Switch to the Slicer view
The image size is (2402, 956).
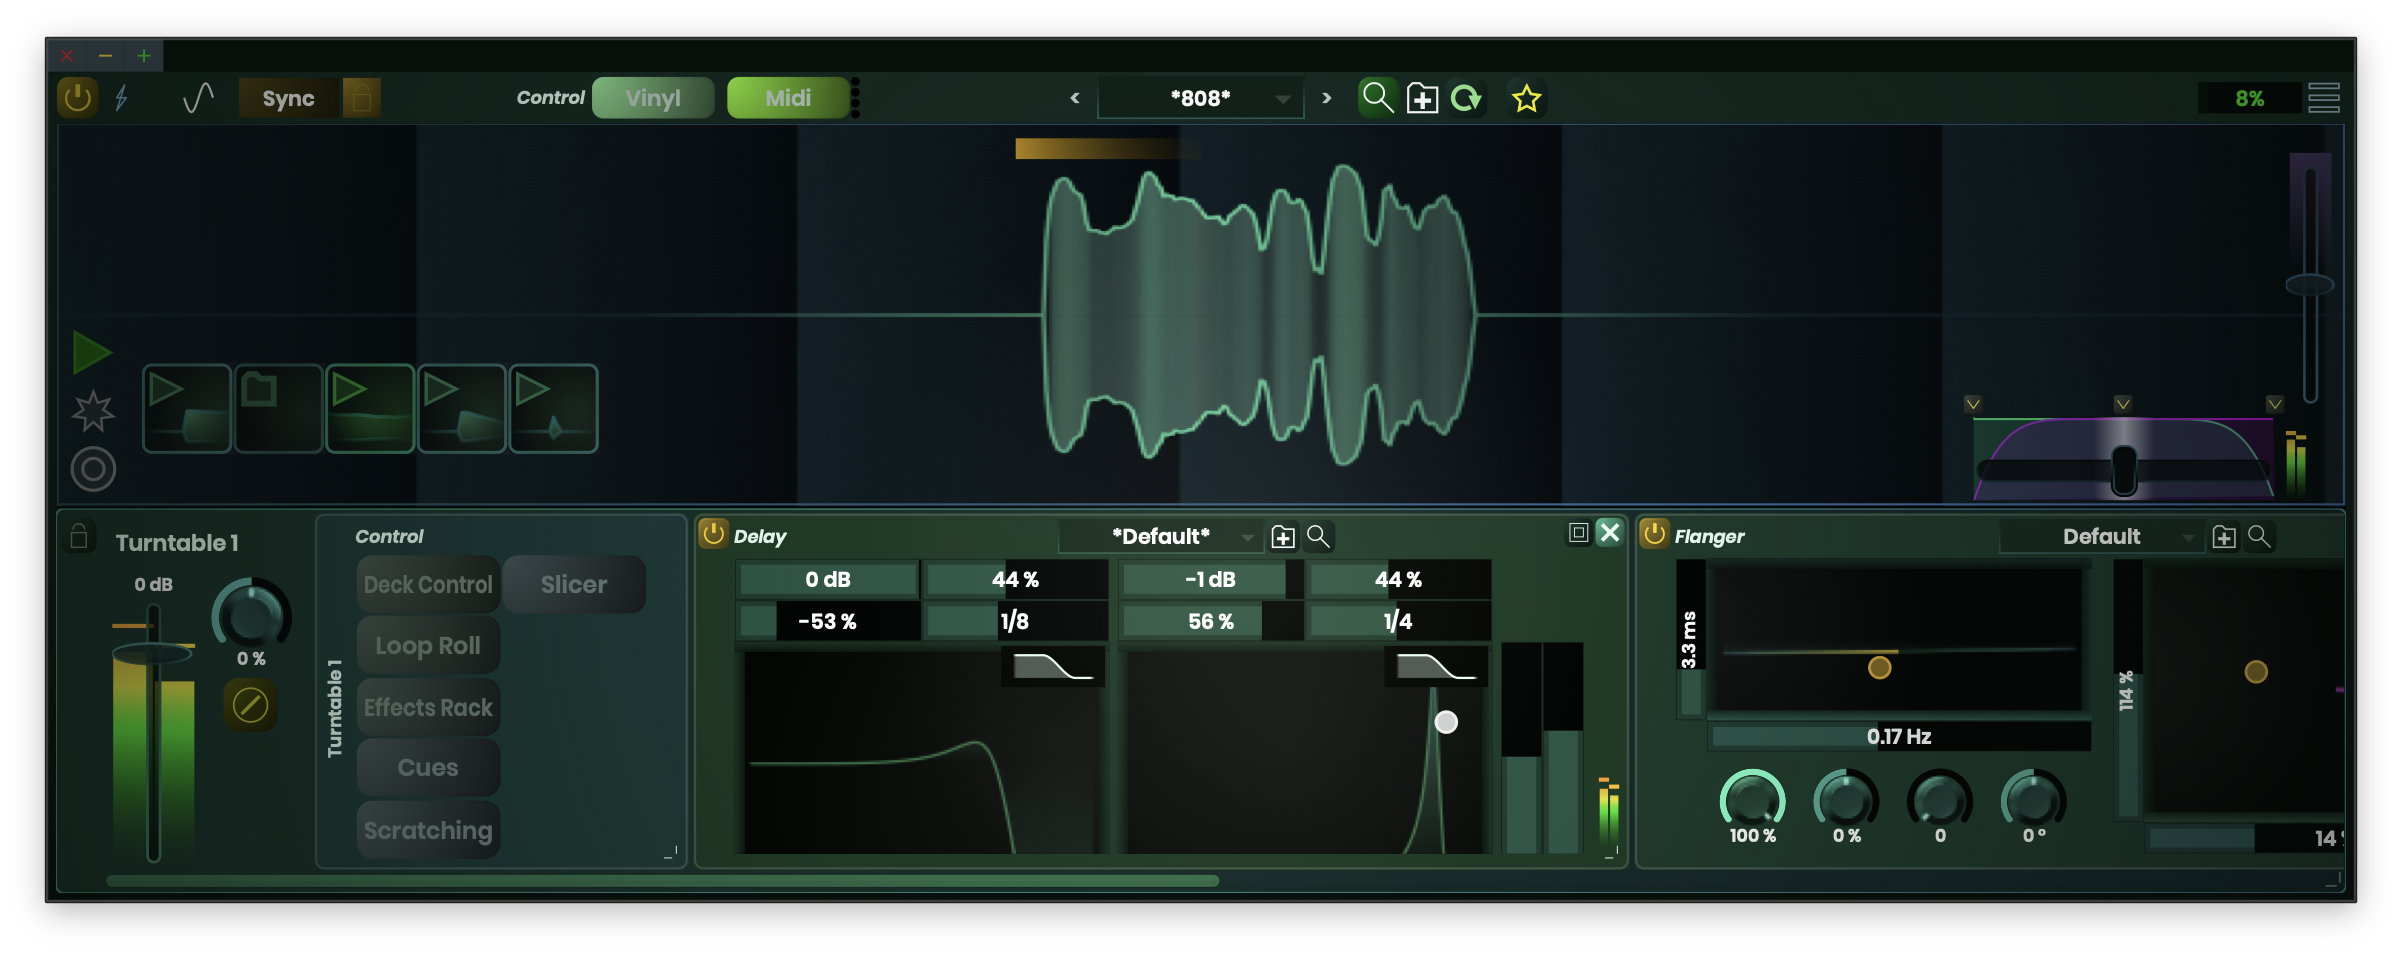click(573, 584)
